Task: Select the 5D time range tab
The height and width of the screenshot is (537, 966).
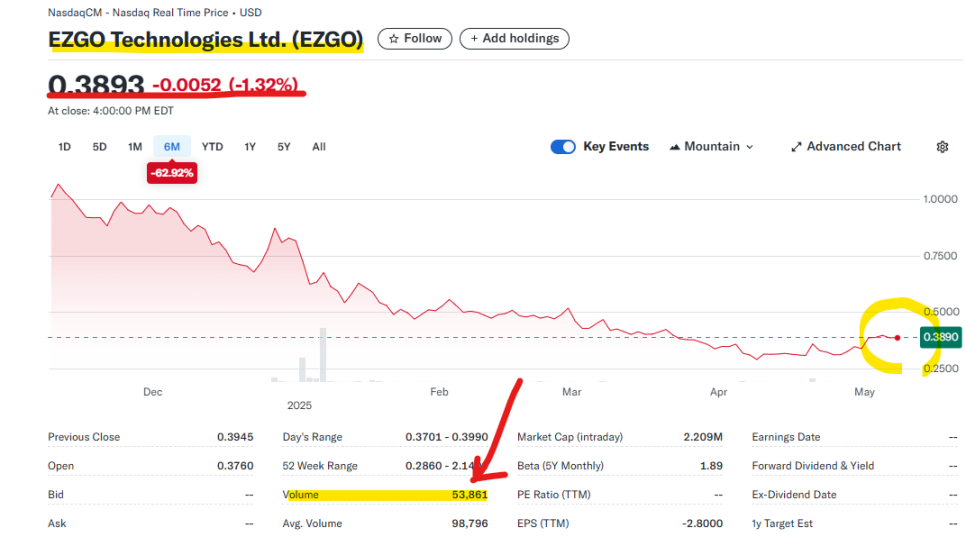Action: coord(99,147)
